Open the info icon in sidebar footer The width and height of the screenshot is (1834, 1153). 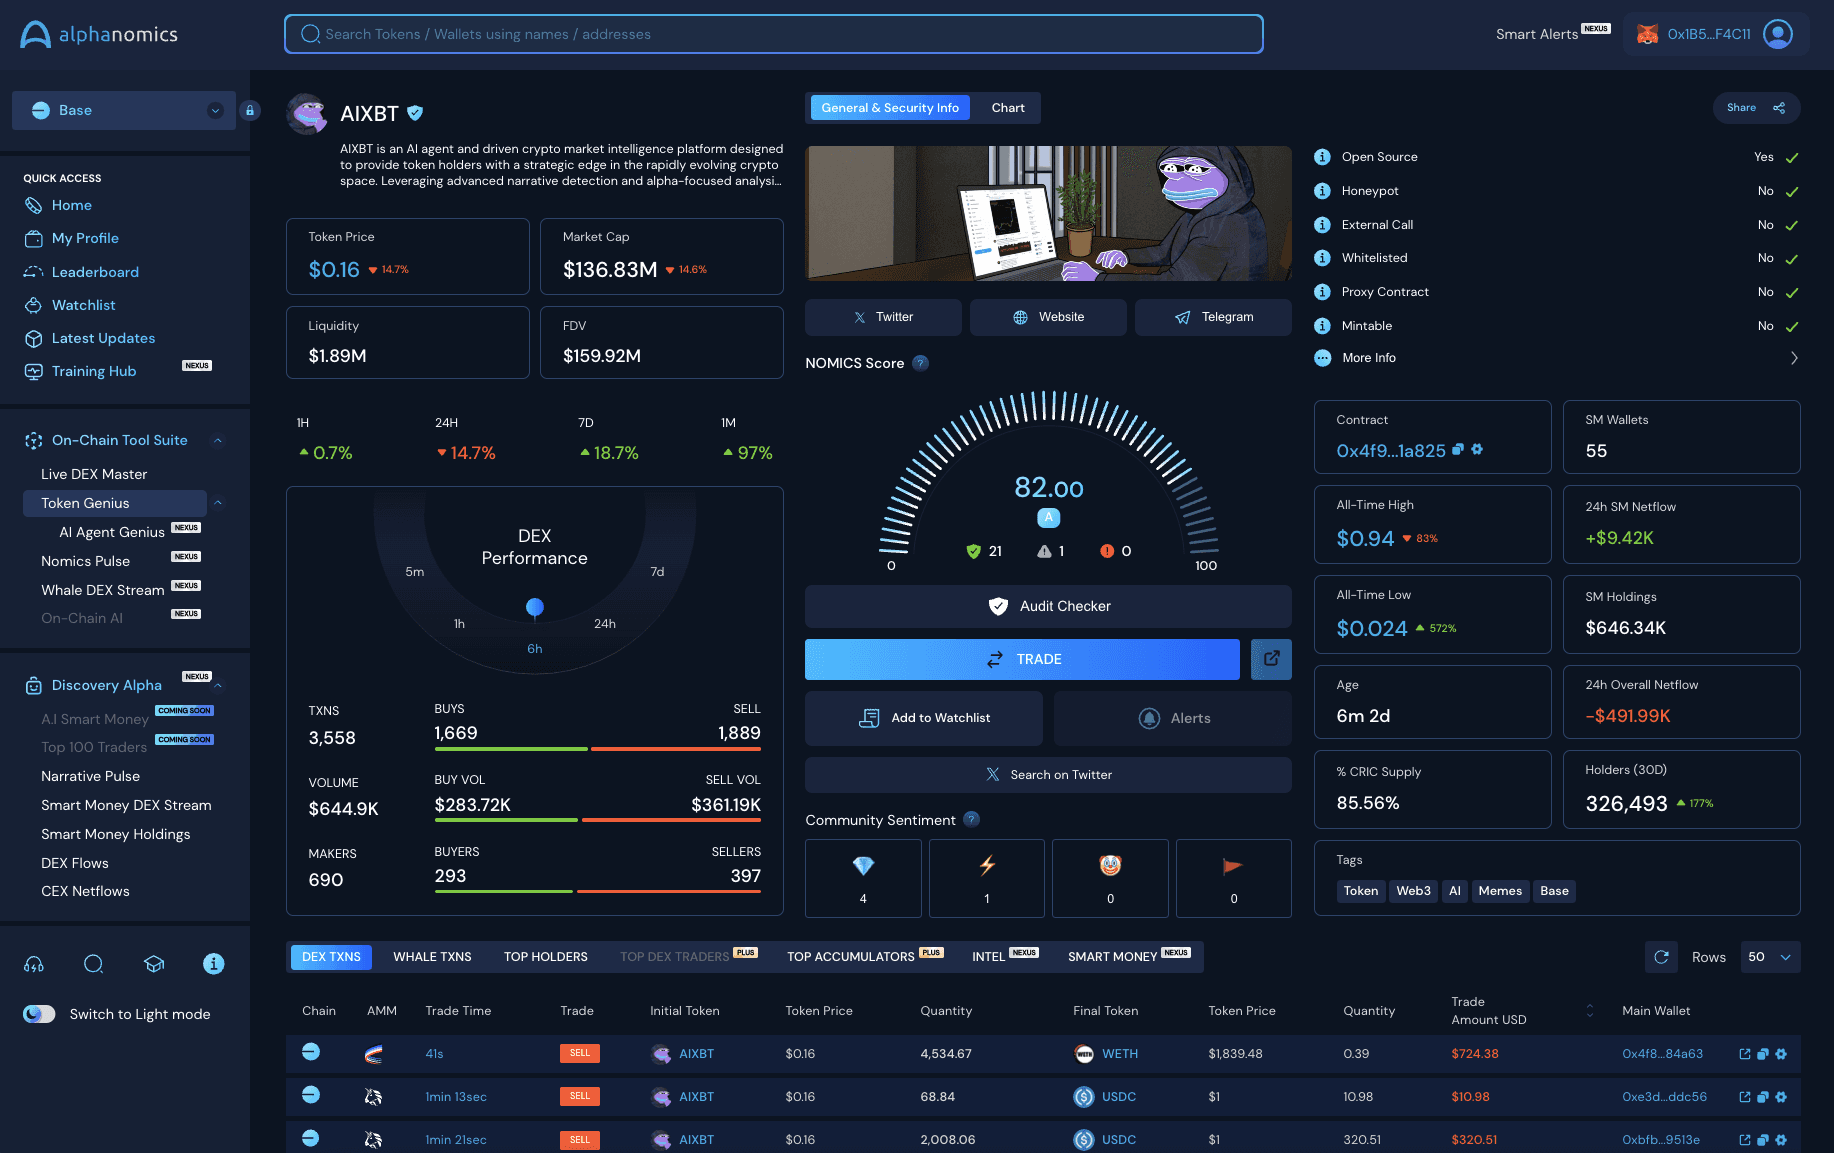tap(213, 964)
